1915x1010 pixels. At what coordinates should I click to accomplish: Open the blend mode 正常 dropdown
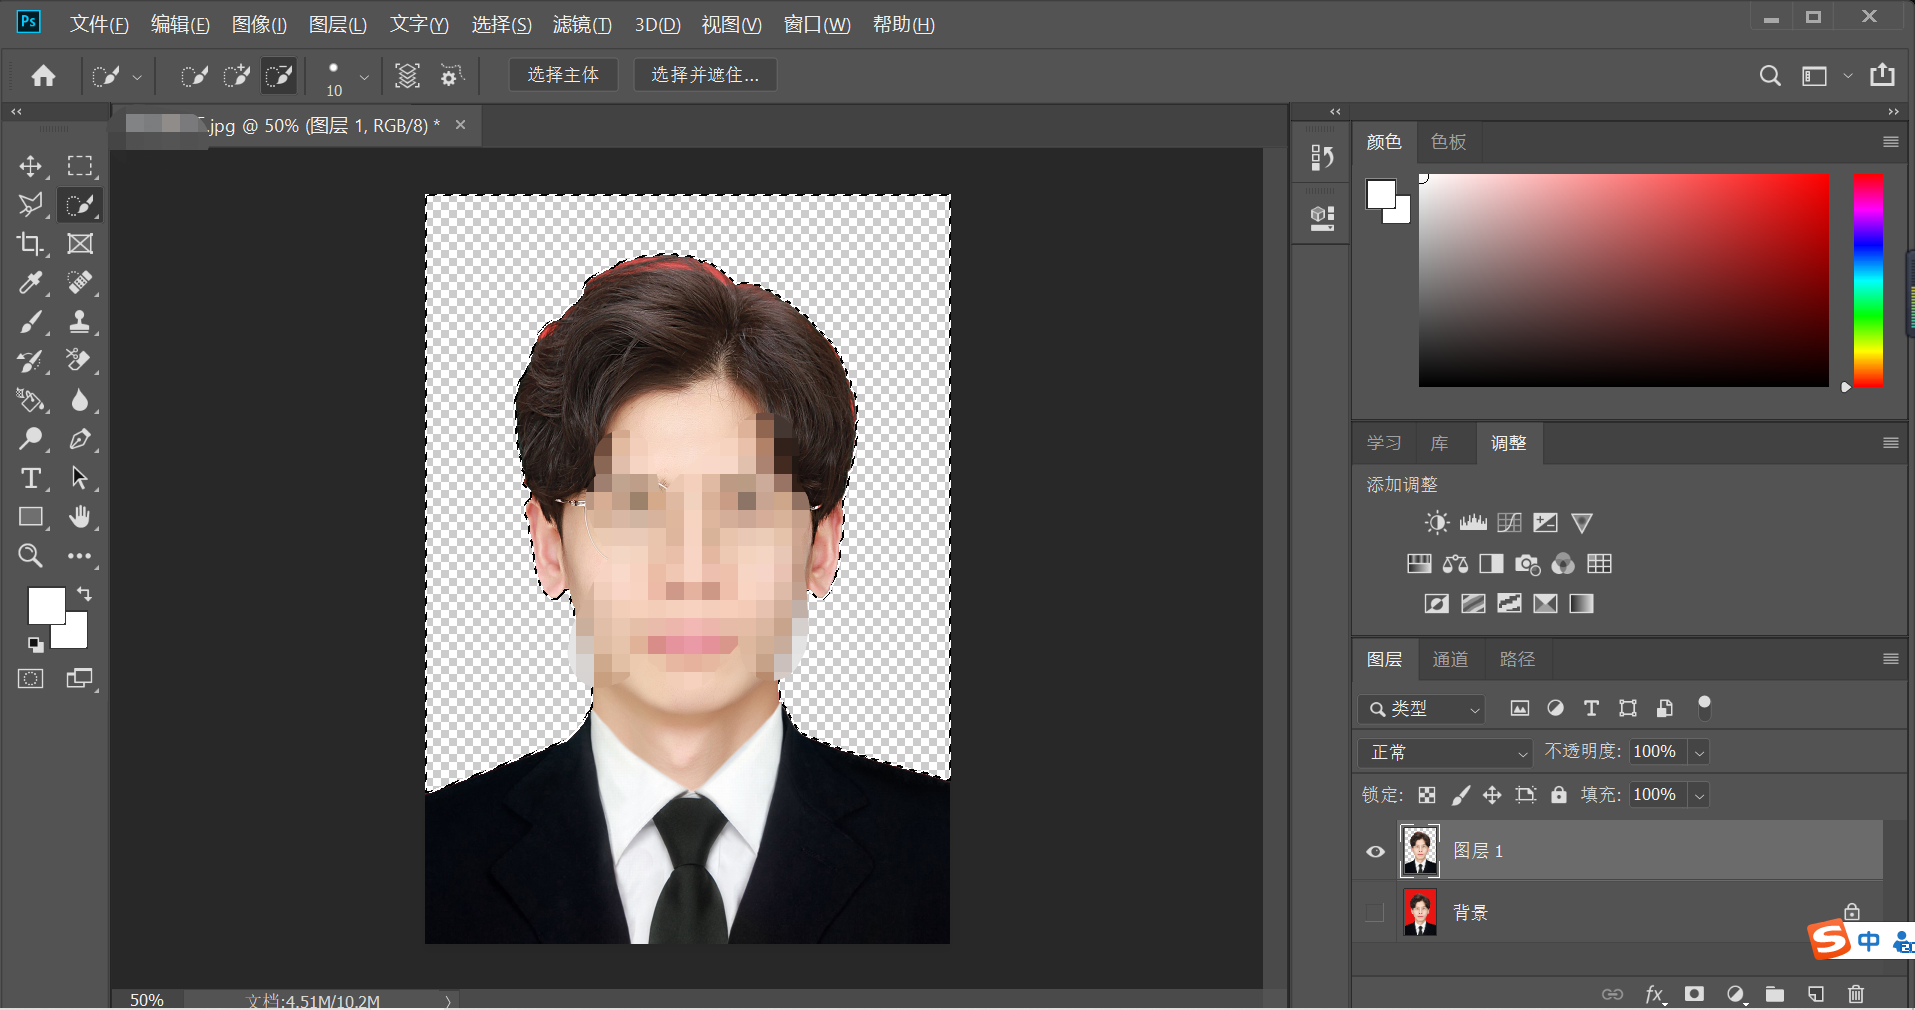point(1445,752)
